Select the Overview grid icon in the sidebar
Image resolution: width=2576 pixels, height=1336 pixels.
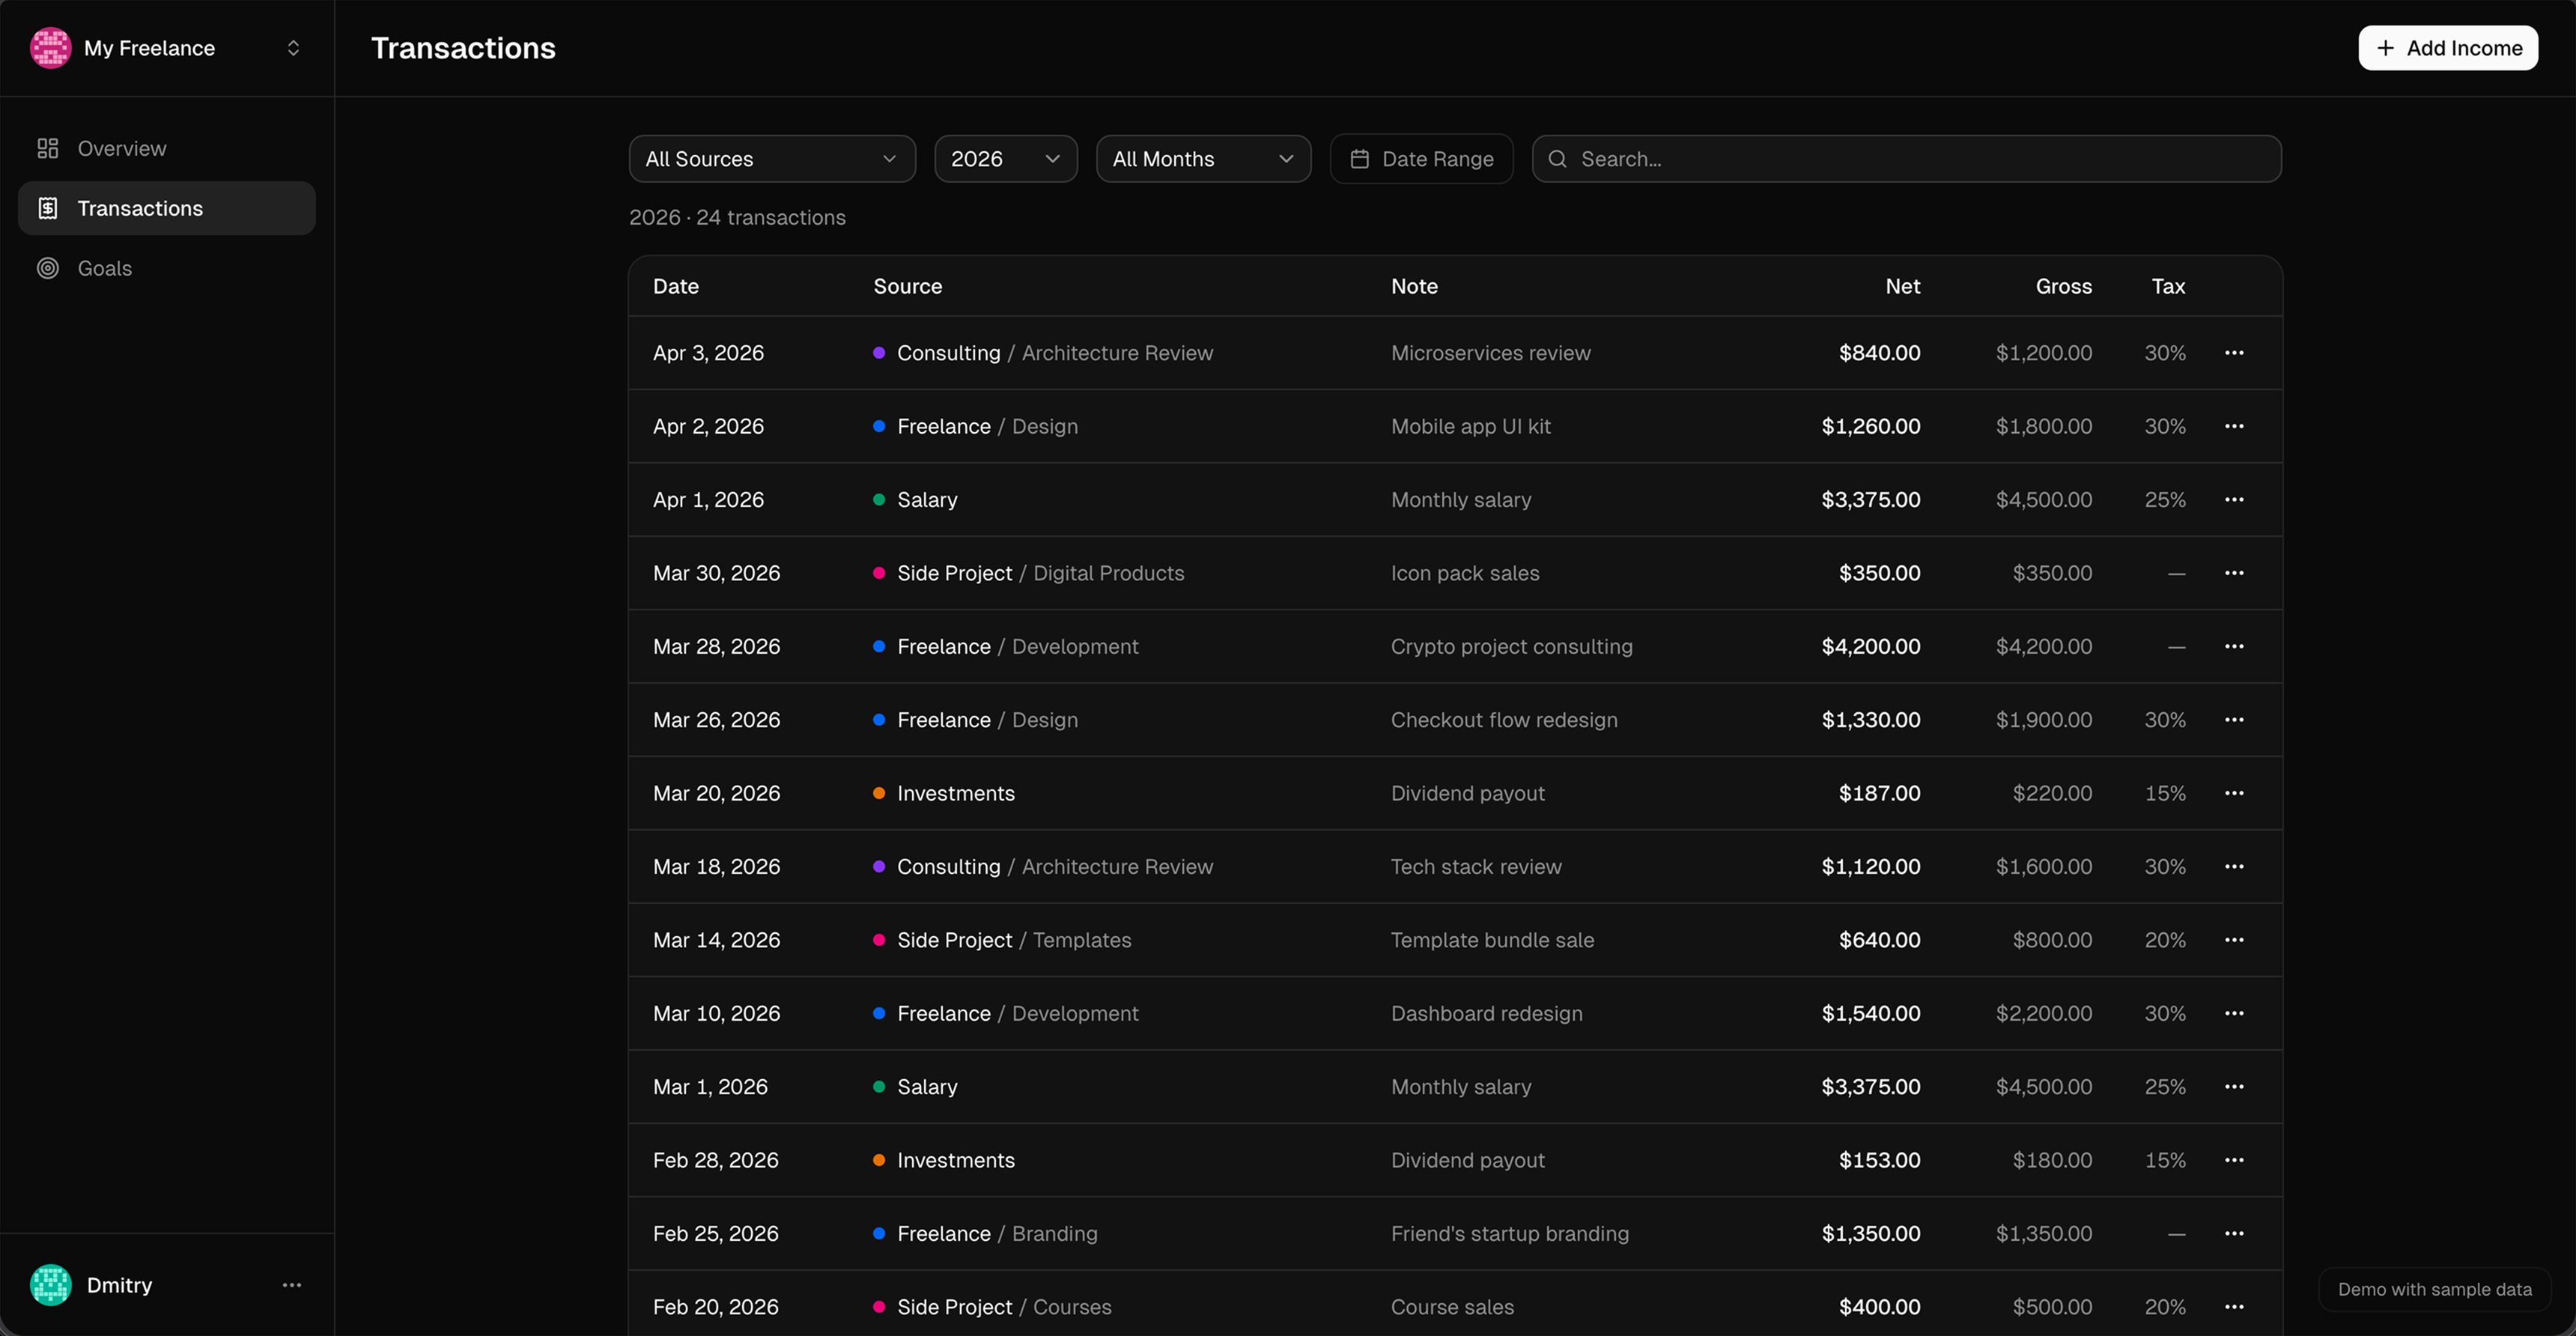pos(47,148)
